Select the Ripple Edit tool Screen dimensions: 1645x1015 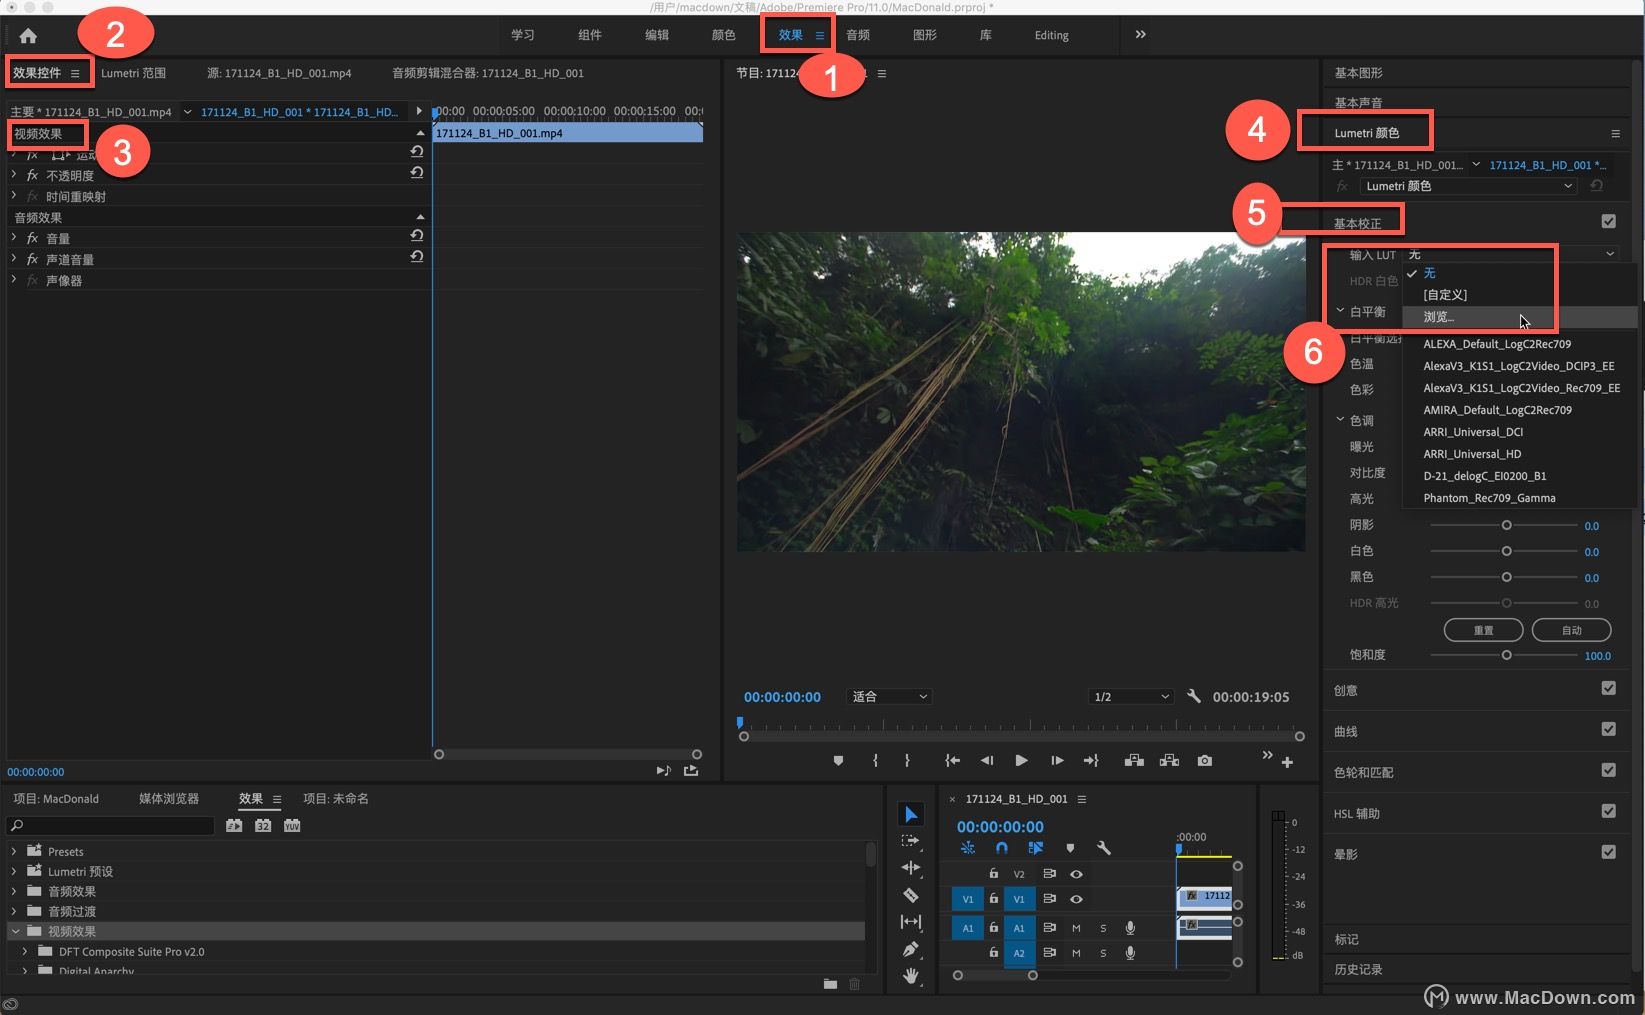(910, 868)
